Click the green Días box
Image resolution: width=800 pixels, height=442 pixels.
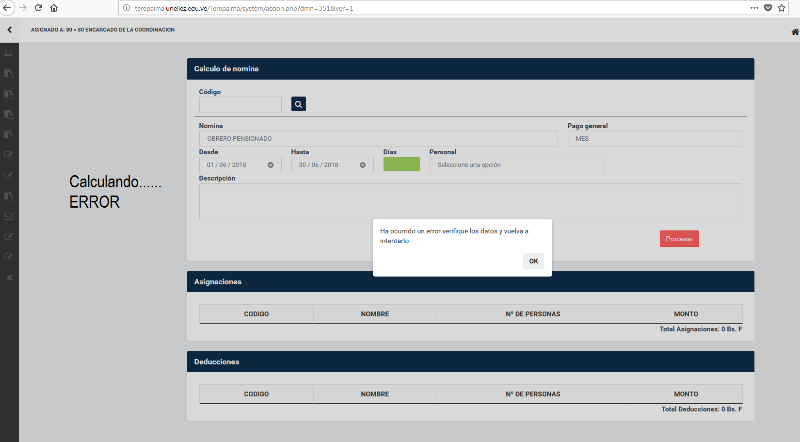coord(402,164)
